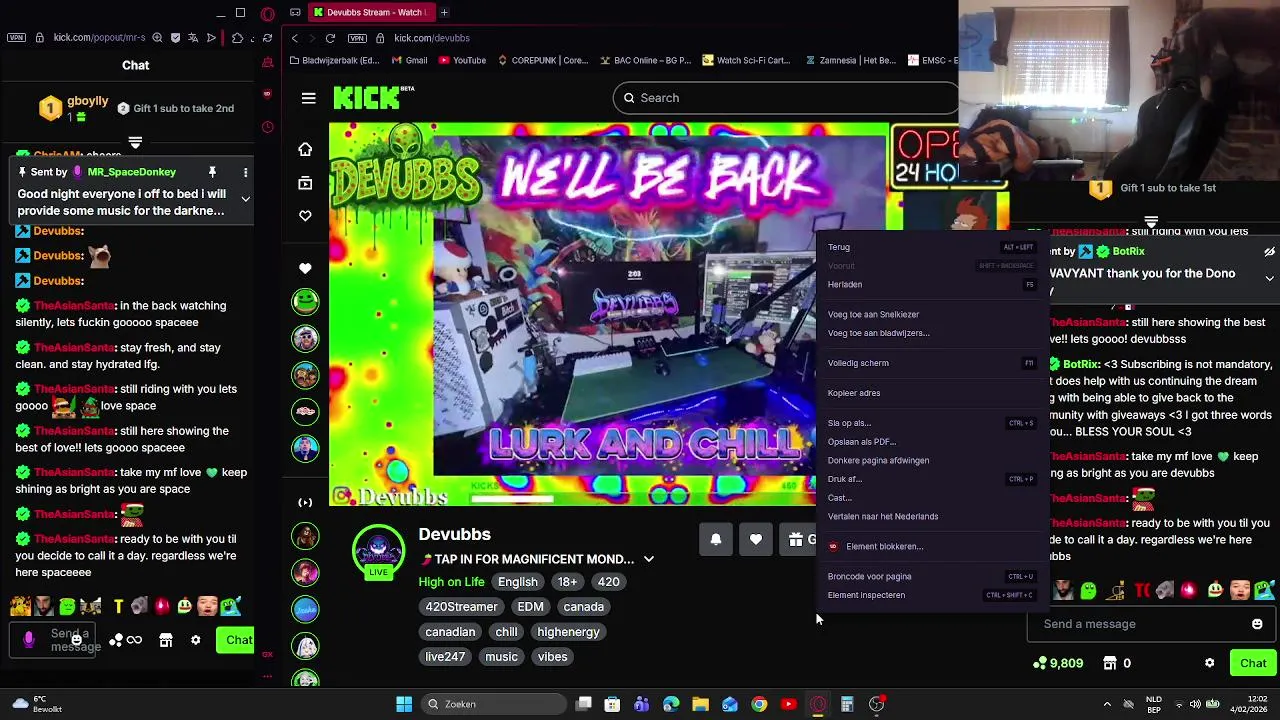
Task: Open Chrome from the taskbar
Action: [x=759, y=704]
